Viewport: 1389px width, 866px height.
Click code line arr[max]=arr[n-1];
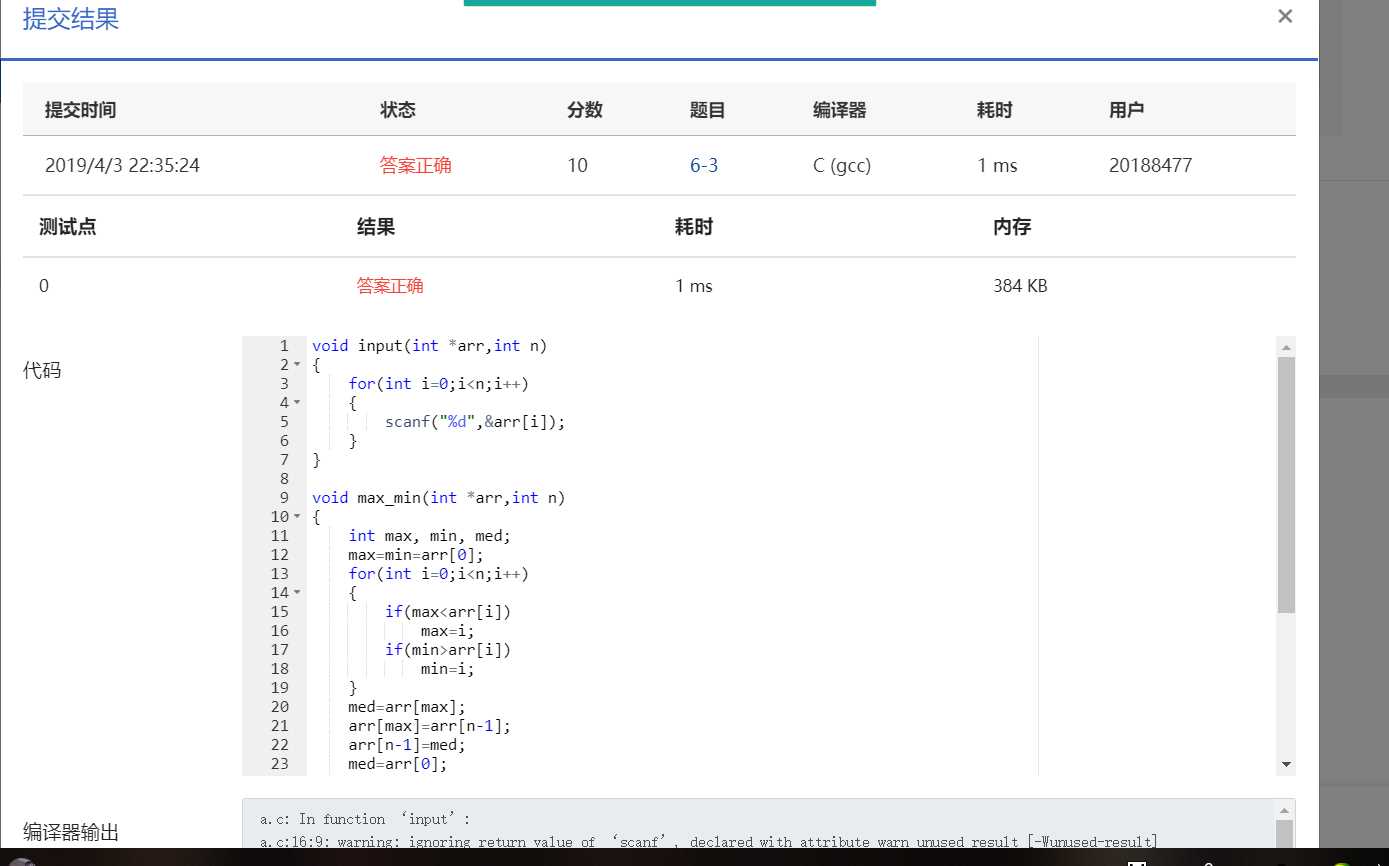point(430,726)
